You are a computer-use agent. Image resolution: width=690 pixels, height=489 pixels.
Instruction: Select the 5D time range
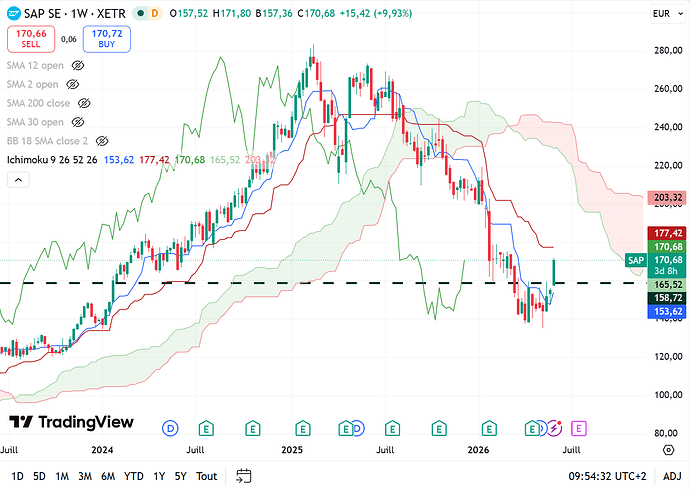coord(40,476)
